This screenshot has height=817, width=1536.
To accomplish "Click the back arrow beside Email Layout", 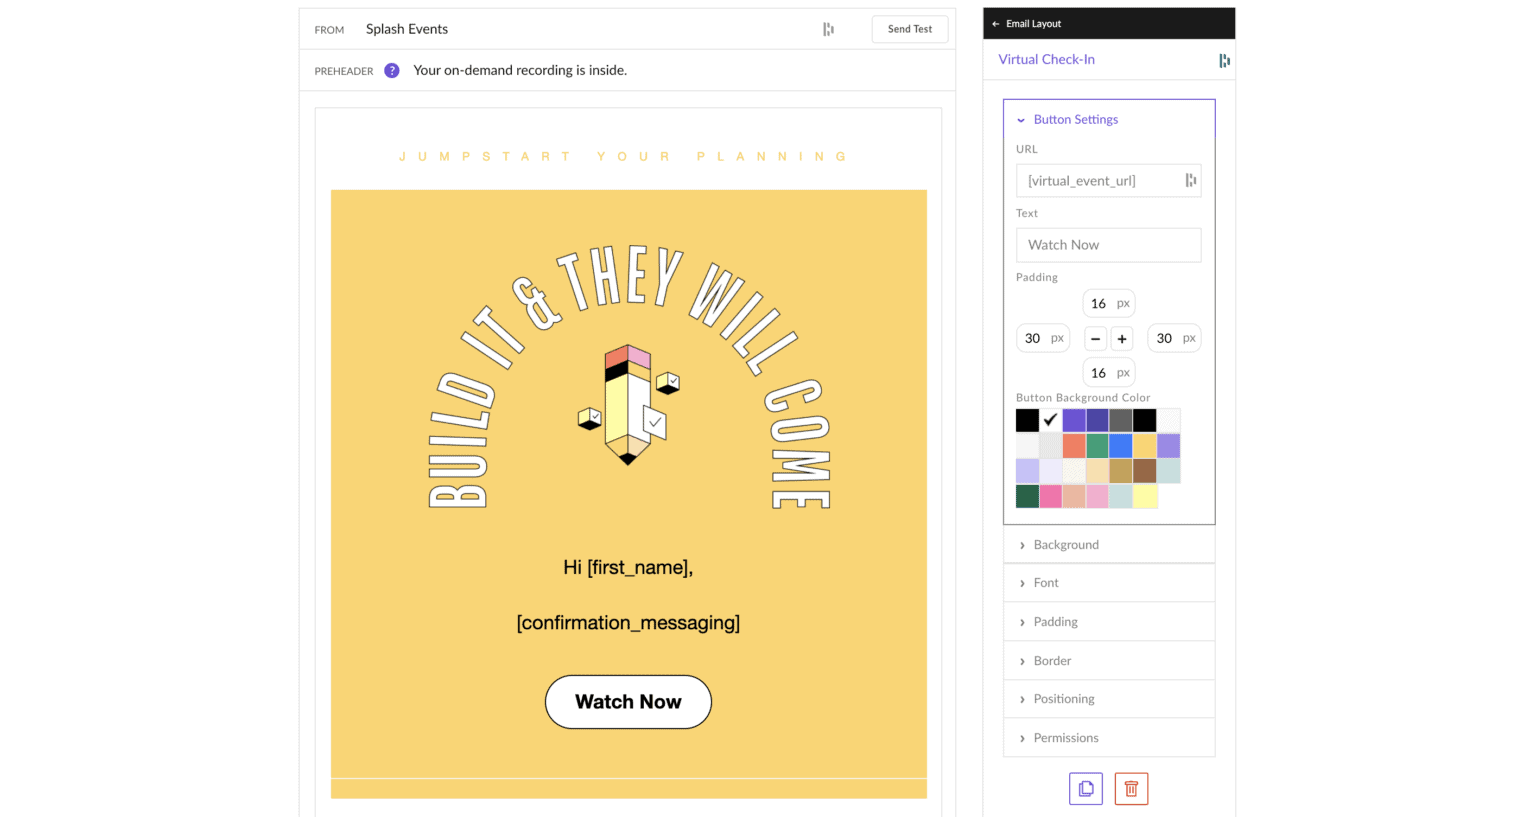I will [995, 24].
